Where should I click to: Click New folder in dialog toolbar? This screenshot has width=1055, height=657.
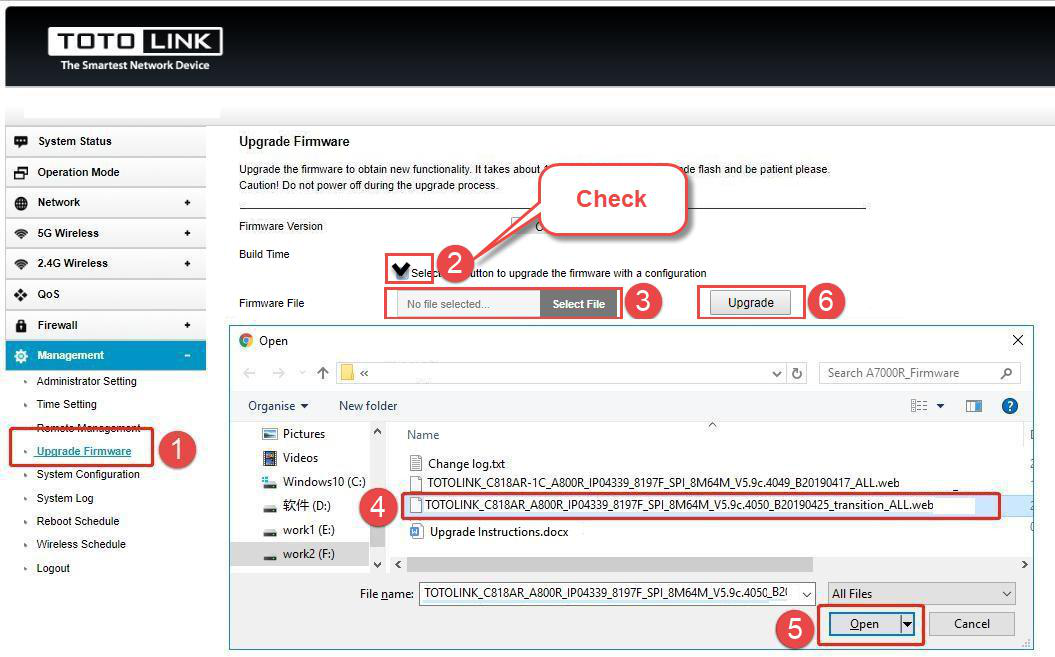pos(368,406)
